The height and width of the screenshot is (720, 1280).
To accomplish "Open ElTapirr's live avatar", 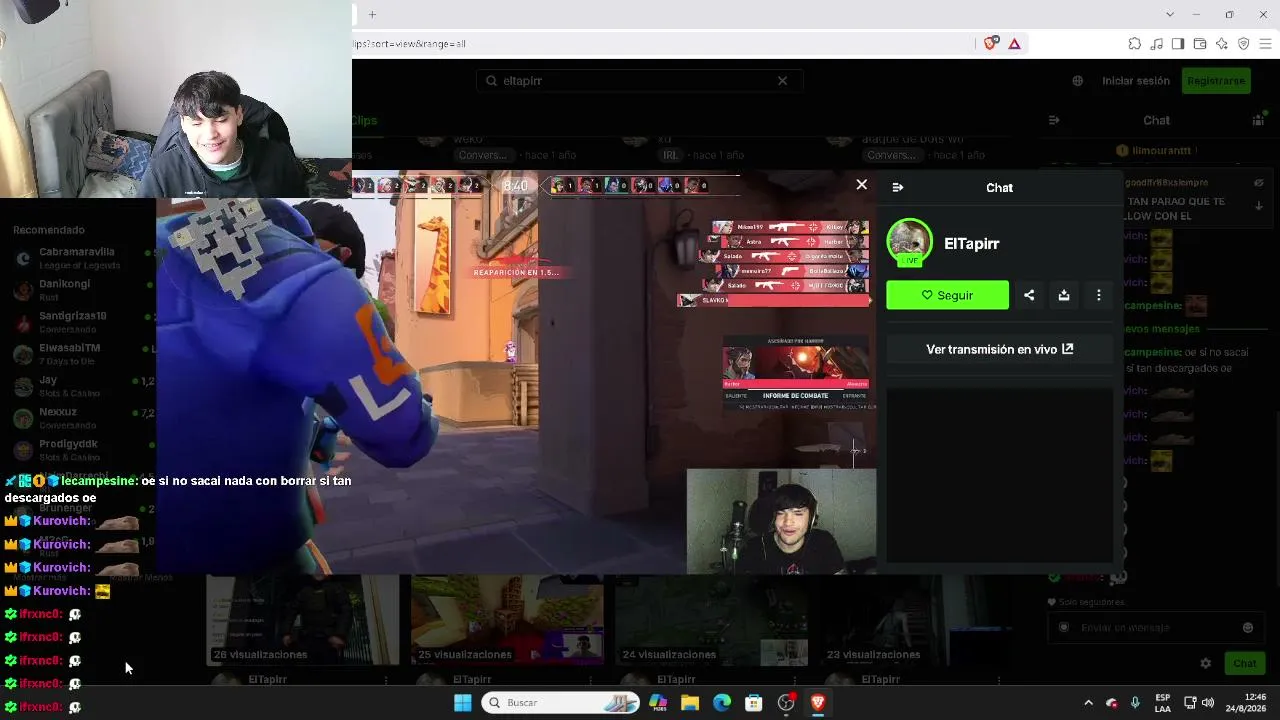I will pyautogui.click(x=909, y=242).
